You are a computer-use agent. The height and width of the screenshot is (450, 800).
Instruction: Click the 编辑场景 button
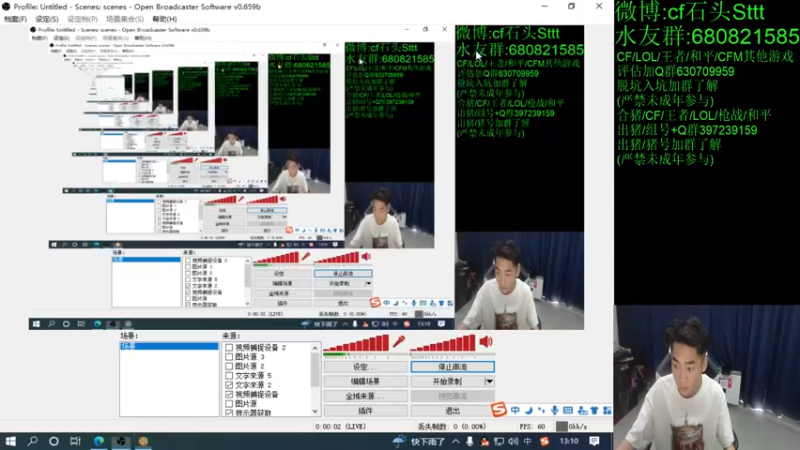point(365,381)
